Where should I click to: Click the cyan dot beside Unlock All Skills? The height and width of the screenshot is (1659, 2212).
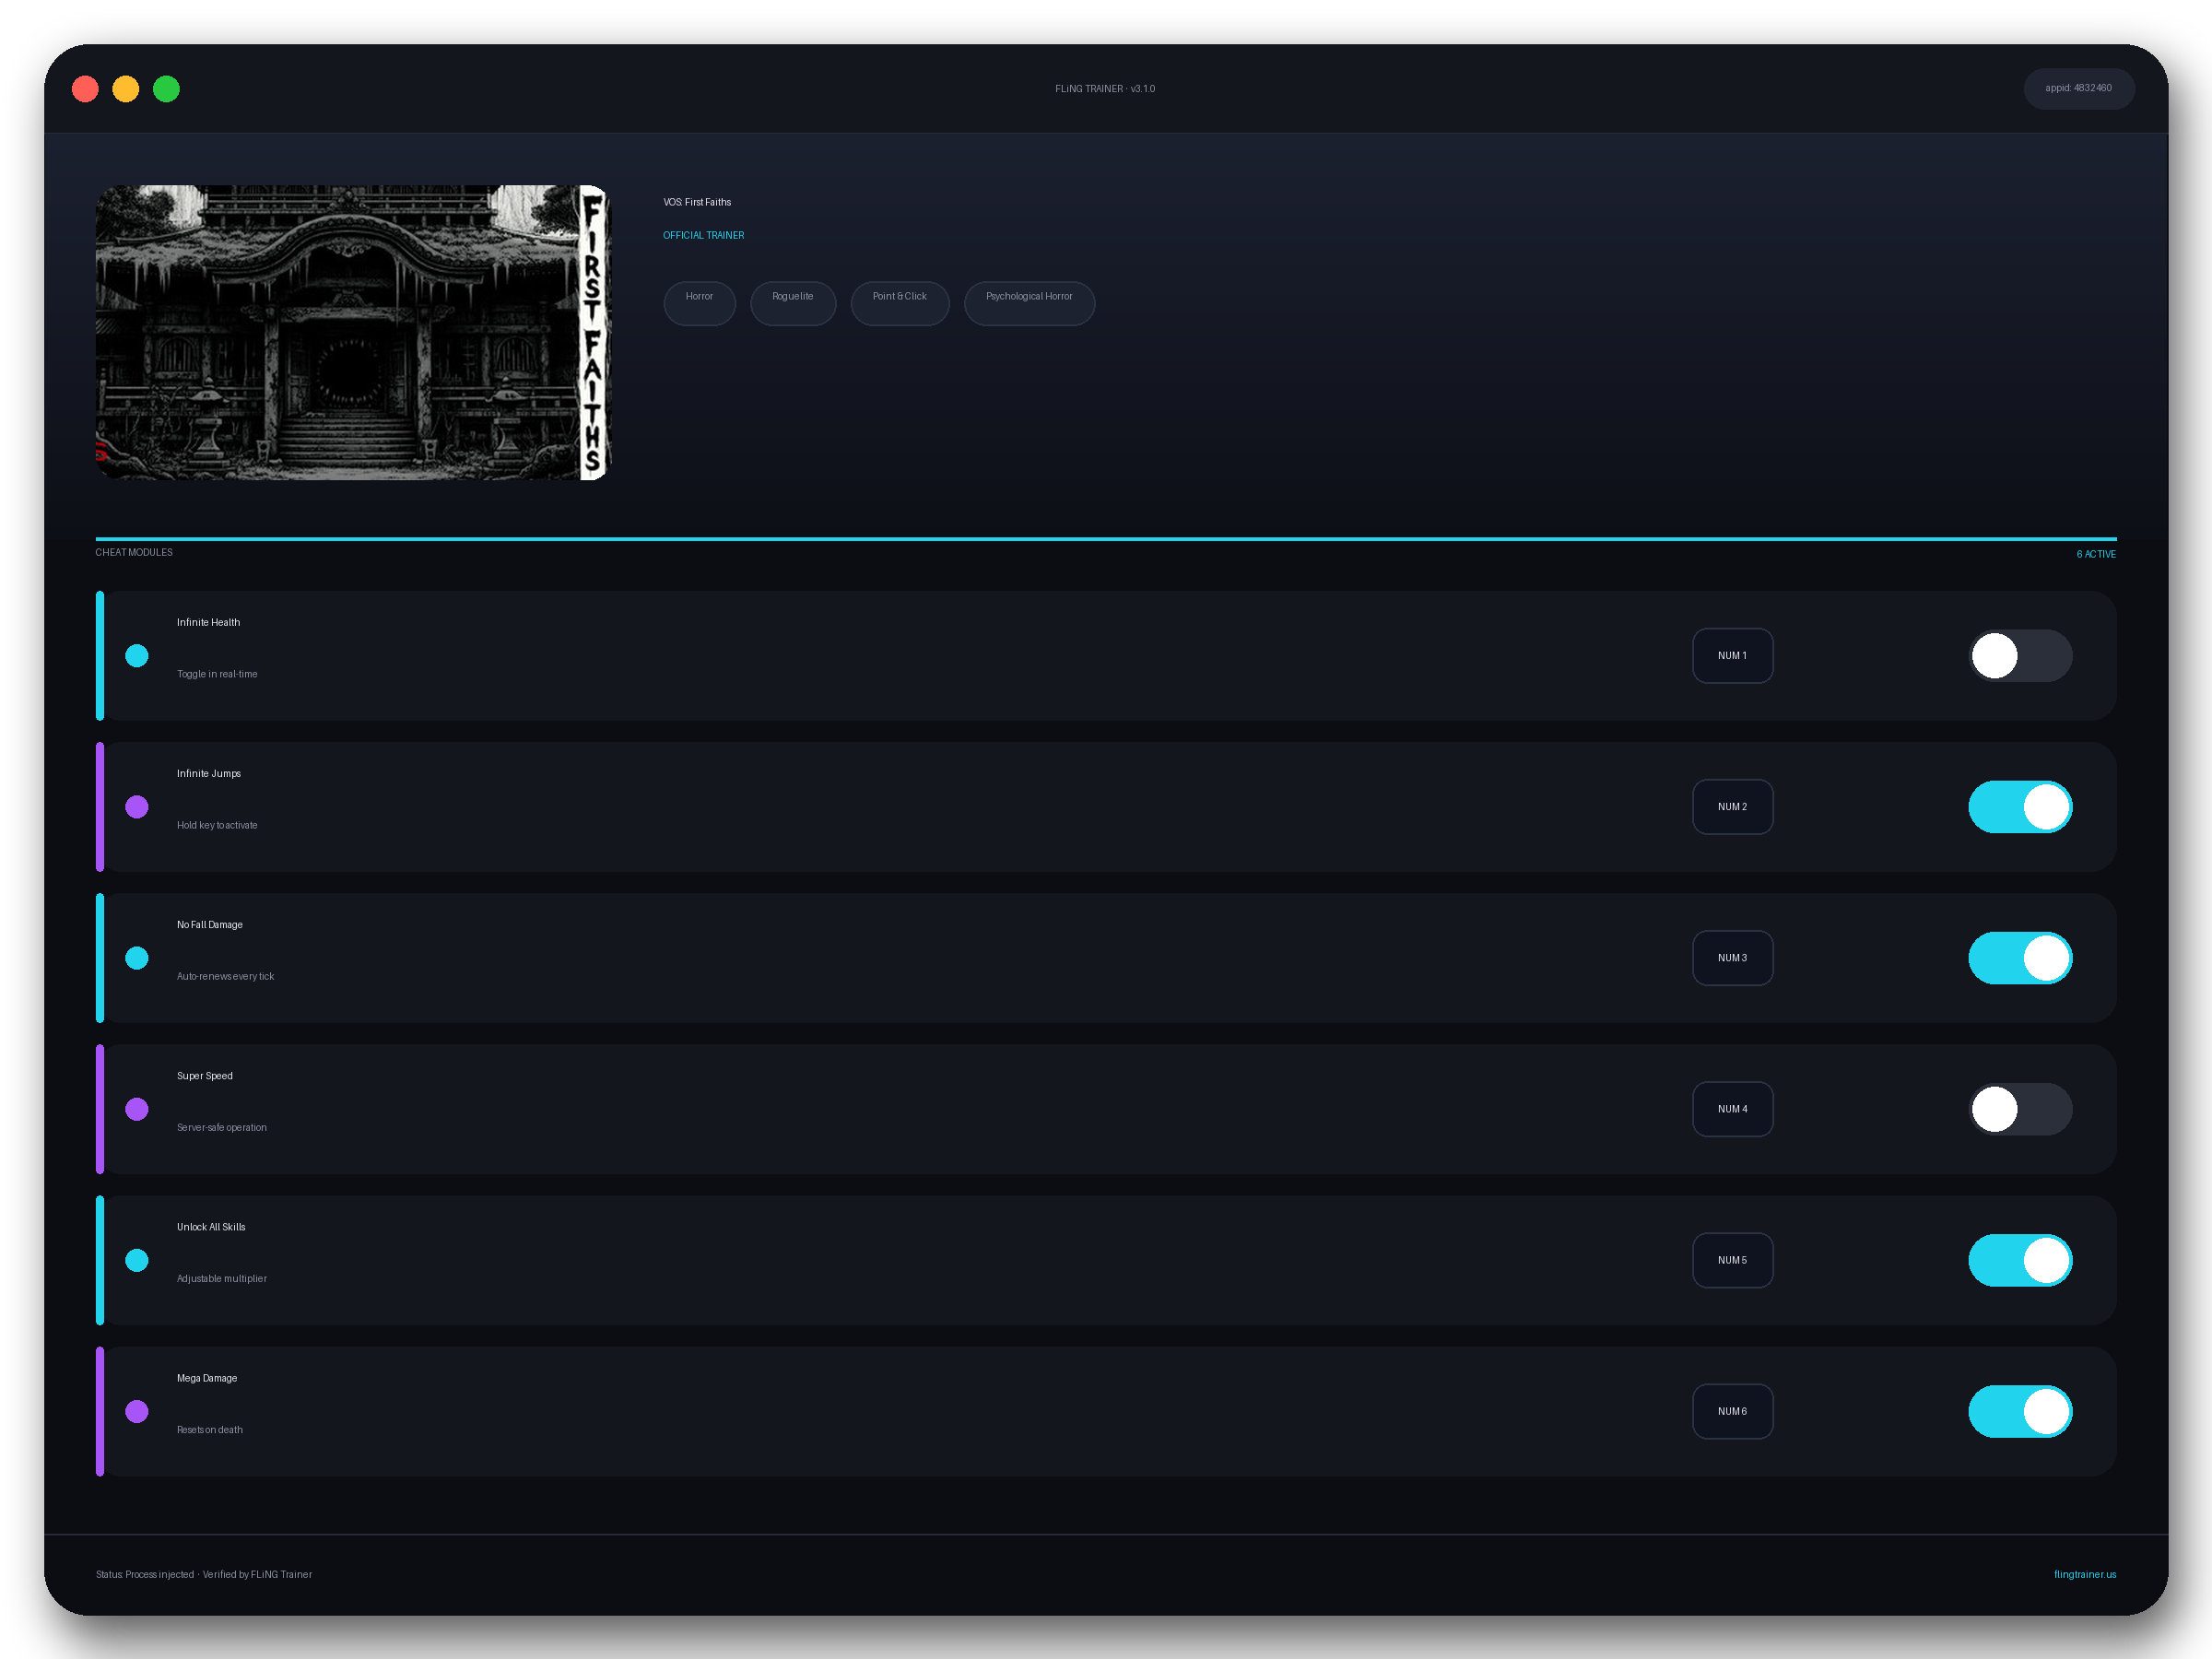click(x=137, y=1260)
